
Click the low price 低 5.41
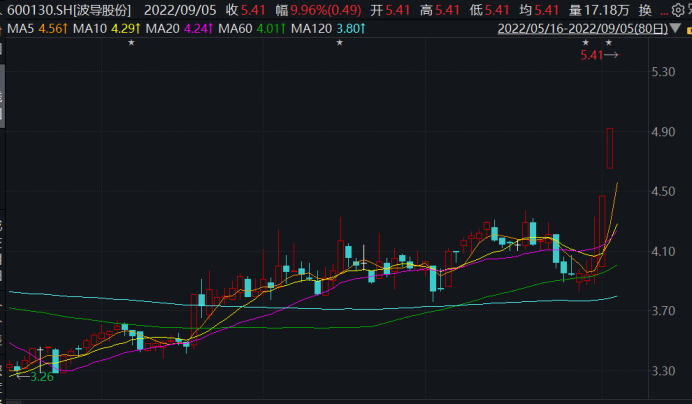489,10
